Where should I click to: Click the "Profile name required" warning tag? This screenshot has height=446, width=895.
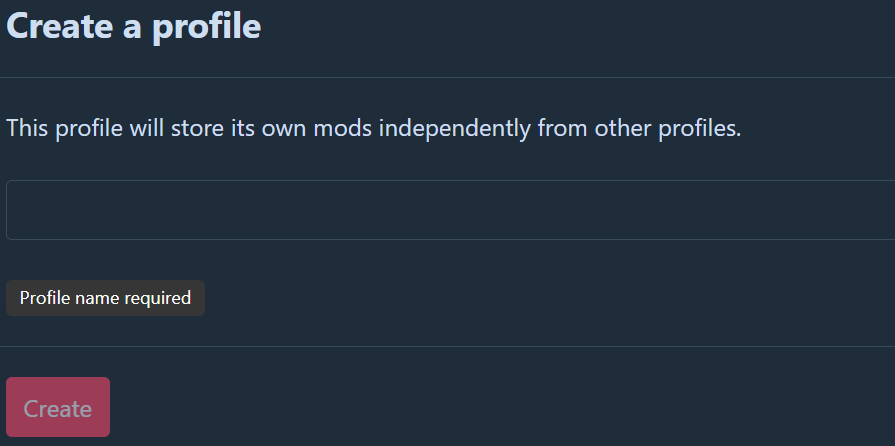(105, 298)
